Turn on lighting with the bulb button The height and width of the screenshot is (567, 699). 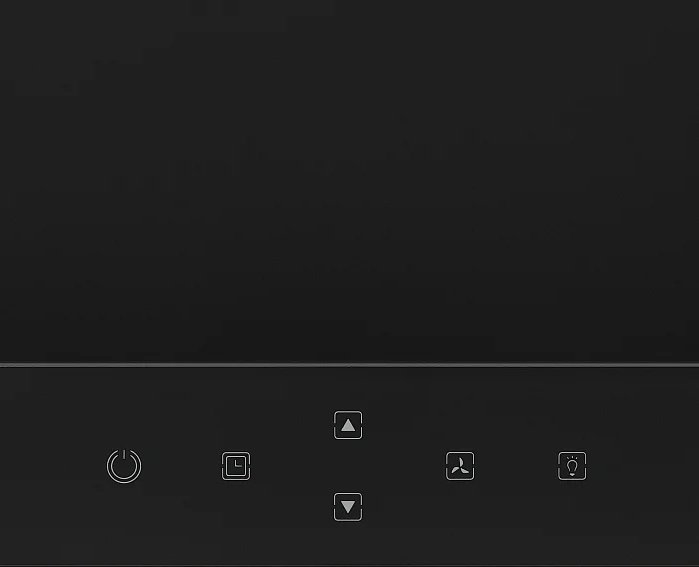tap(572, 466)
